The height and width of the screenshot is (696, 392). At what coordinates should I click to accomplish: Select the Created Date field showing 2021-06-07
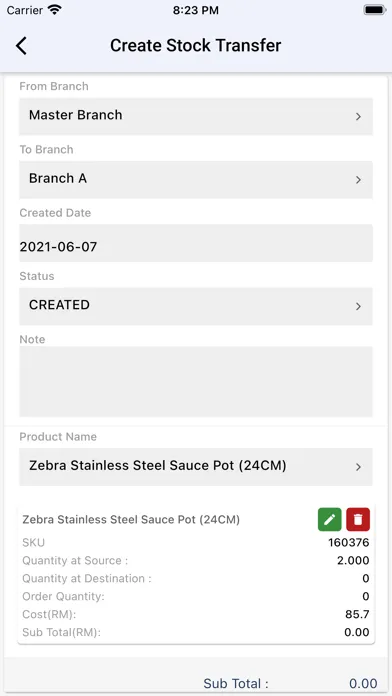click(x=196, y=243)
